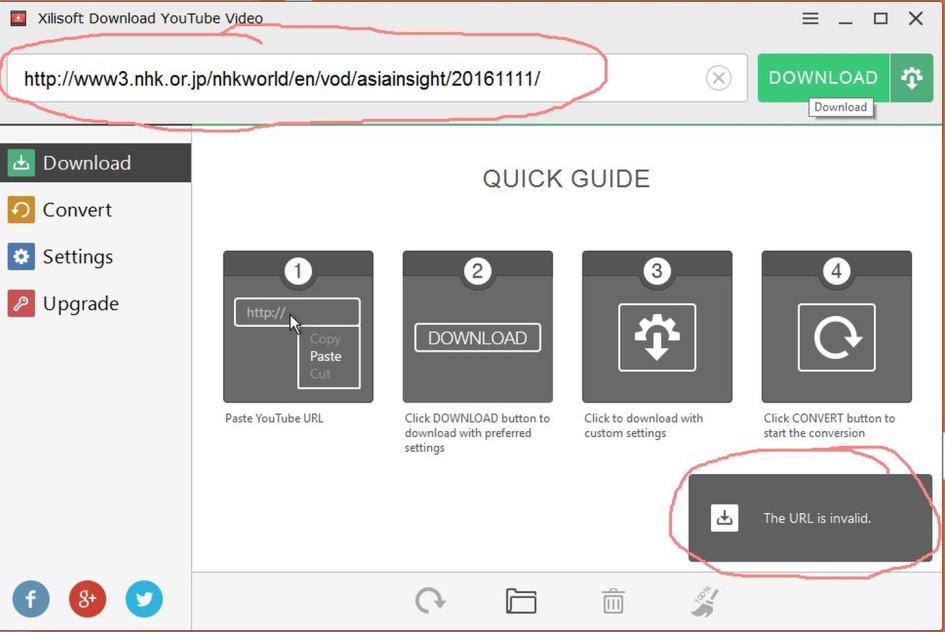Image resolution: width=945 pixels, height=632 pixels.
Task: Click the 'Click DOWNLOAD button to download' caption
Action: tap(477, 433)
